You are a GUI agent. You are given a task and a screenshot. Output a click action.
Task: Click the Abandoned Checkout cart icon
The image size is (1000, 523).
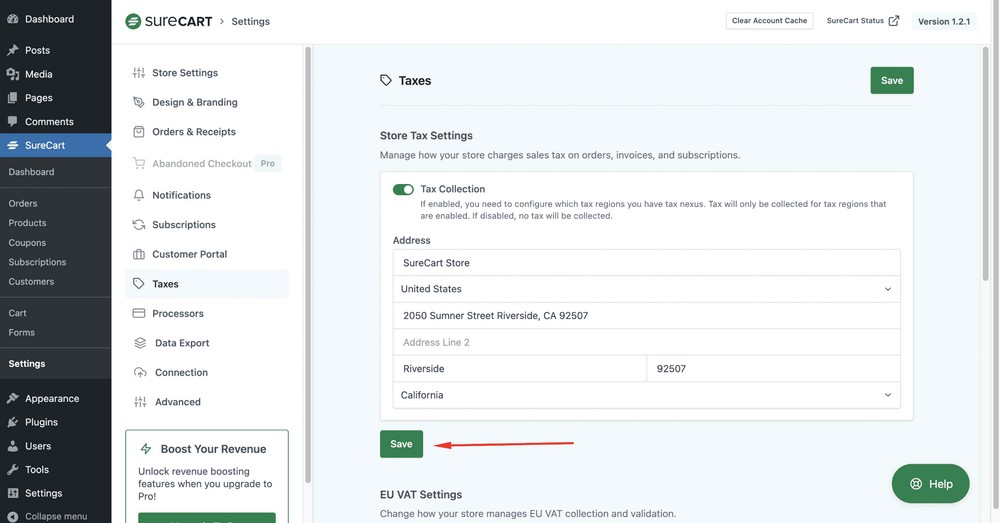(x=138, y=163)
